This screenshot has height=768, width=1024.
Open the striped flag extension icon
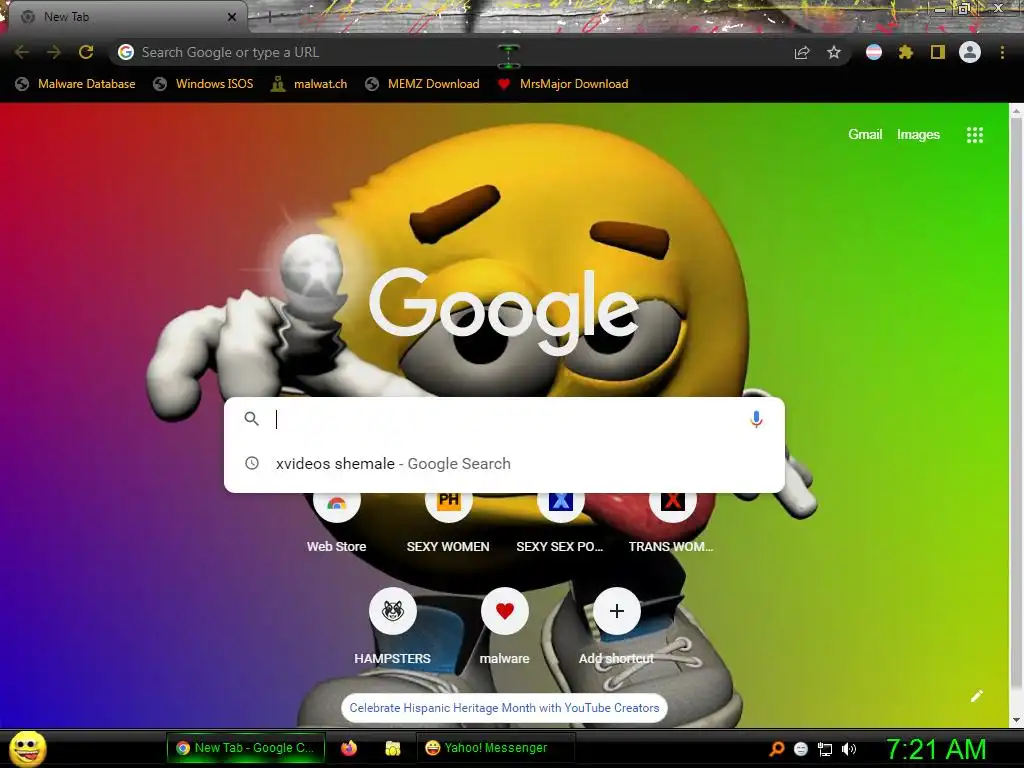[x=874, y=52]
